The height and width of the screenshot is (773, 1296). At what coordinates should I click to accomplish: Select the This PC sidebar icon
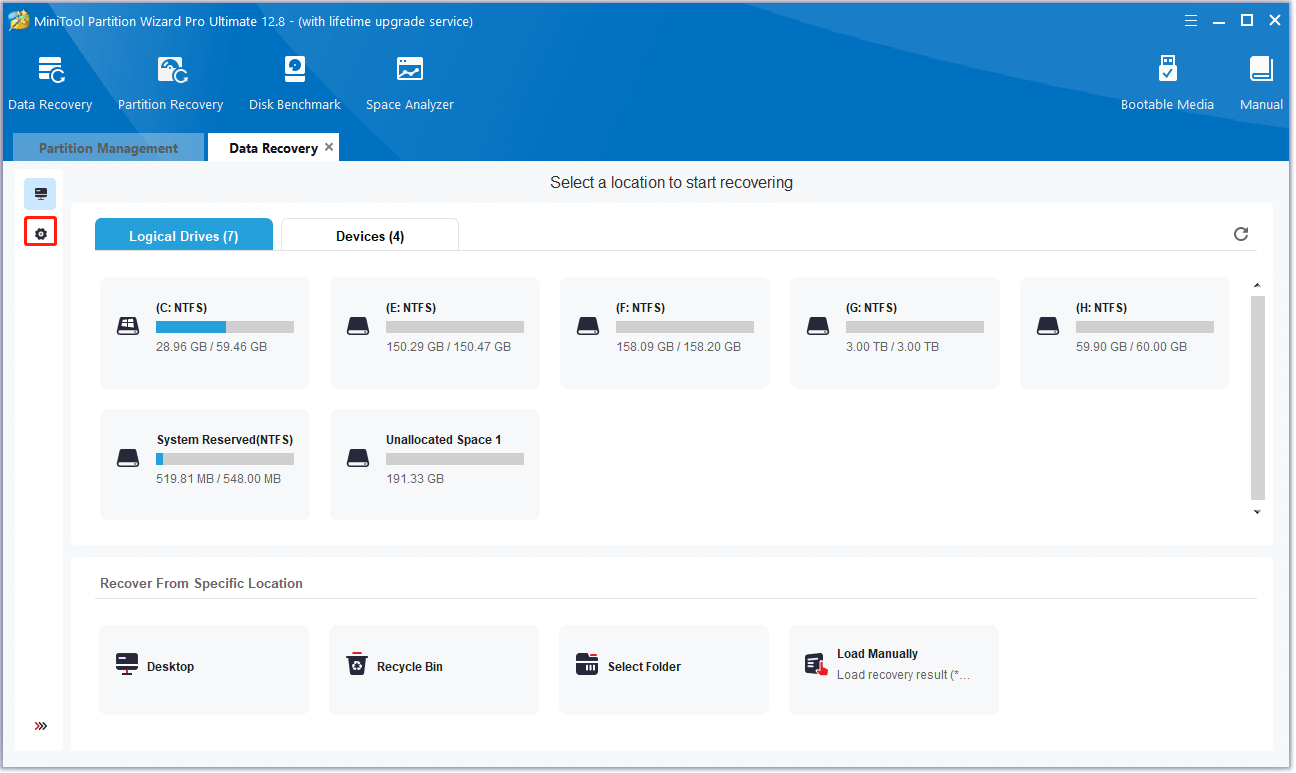(x=41, y=194)
